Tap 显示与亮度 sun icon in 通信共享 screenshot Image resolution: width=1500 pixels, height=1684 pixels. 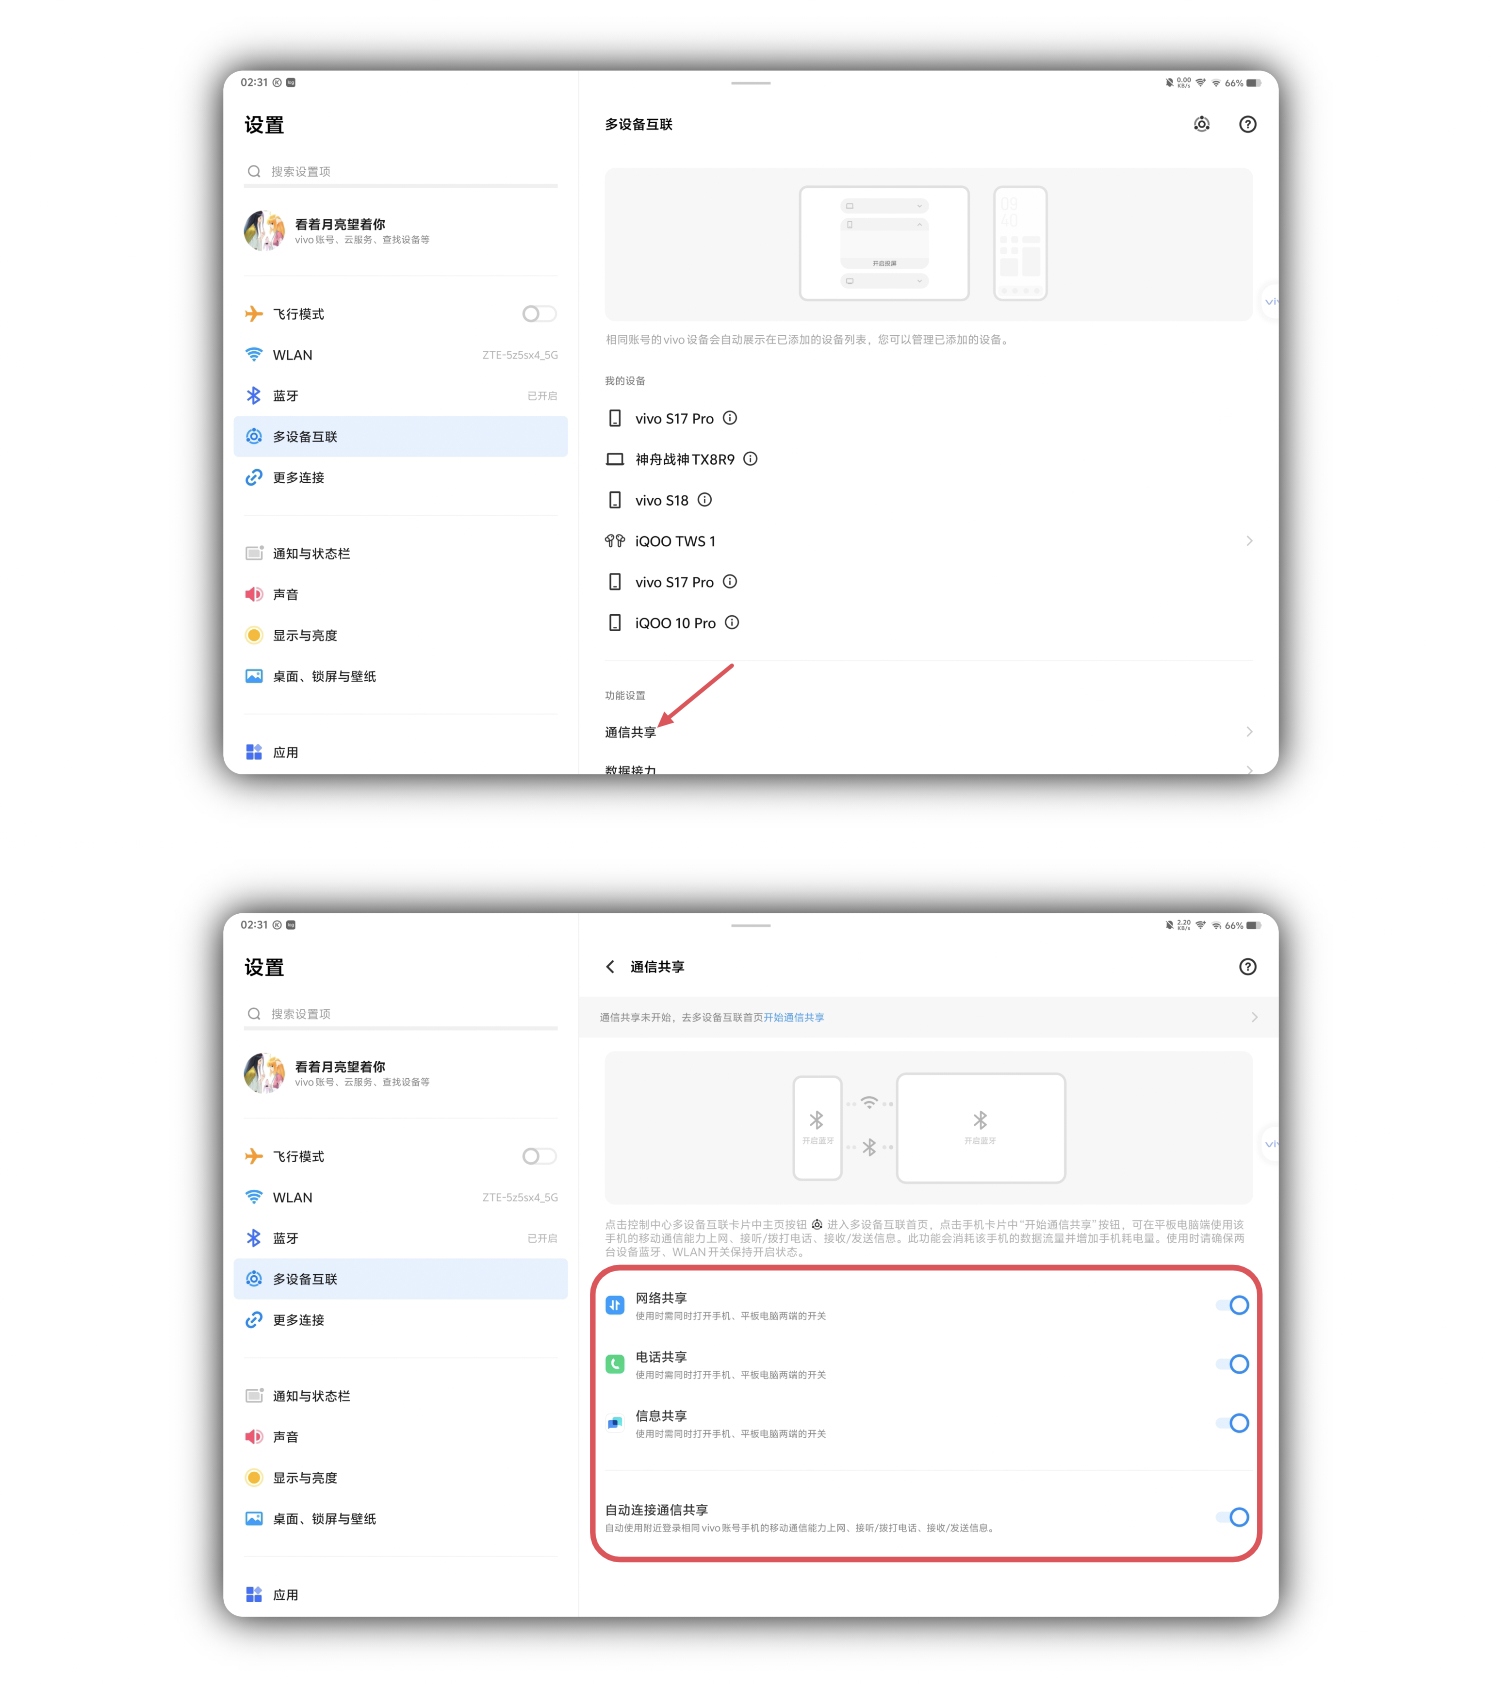(x=254, y=1477)
